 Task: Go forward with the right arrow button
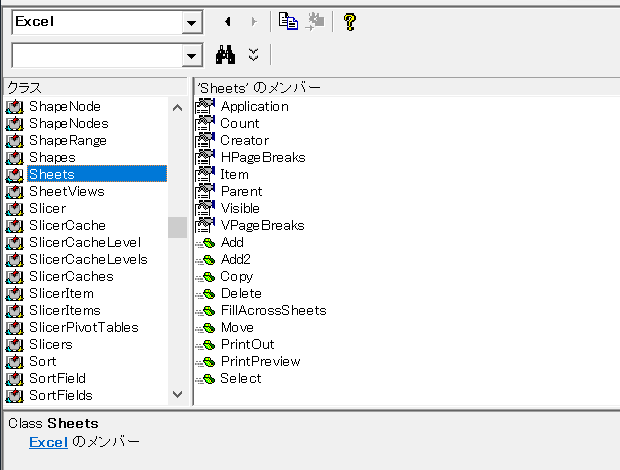pos(254,22)
